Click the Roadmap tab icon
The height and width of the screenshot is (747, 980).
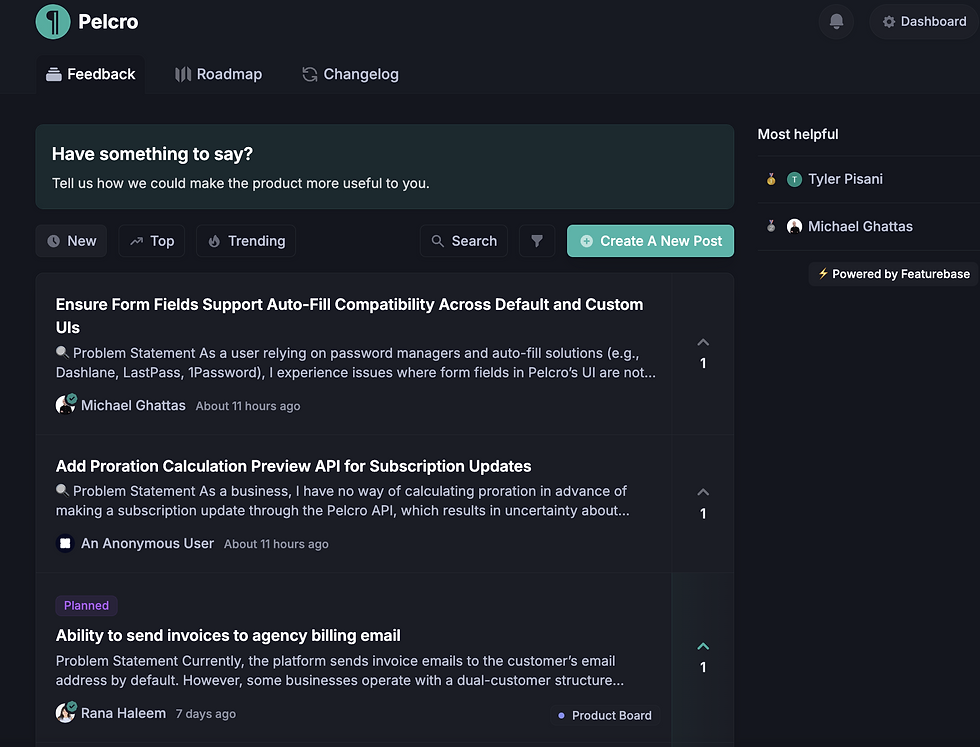[182, 74]
